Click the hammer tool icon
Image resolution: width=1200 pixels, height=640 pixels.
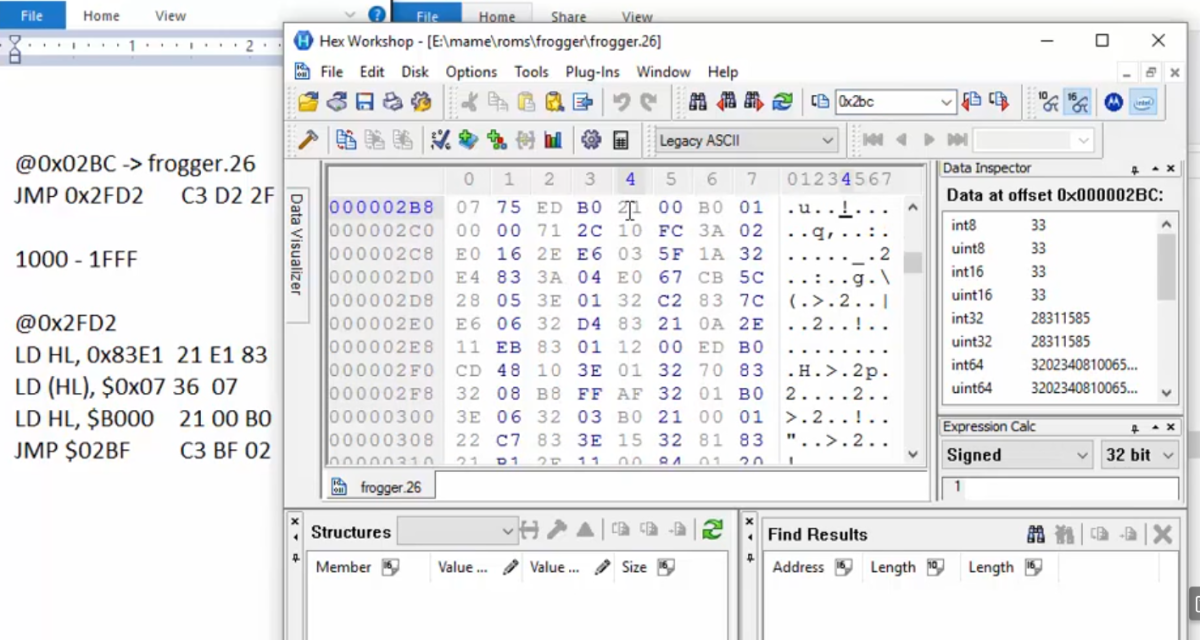(308, 140)
